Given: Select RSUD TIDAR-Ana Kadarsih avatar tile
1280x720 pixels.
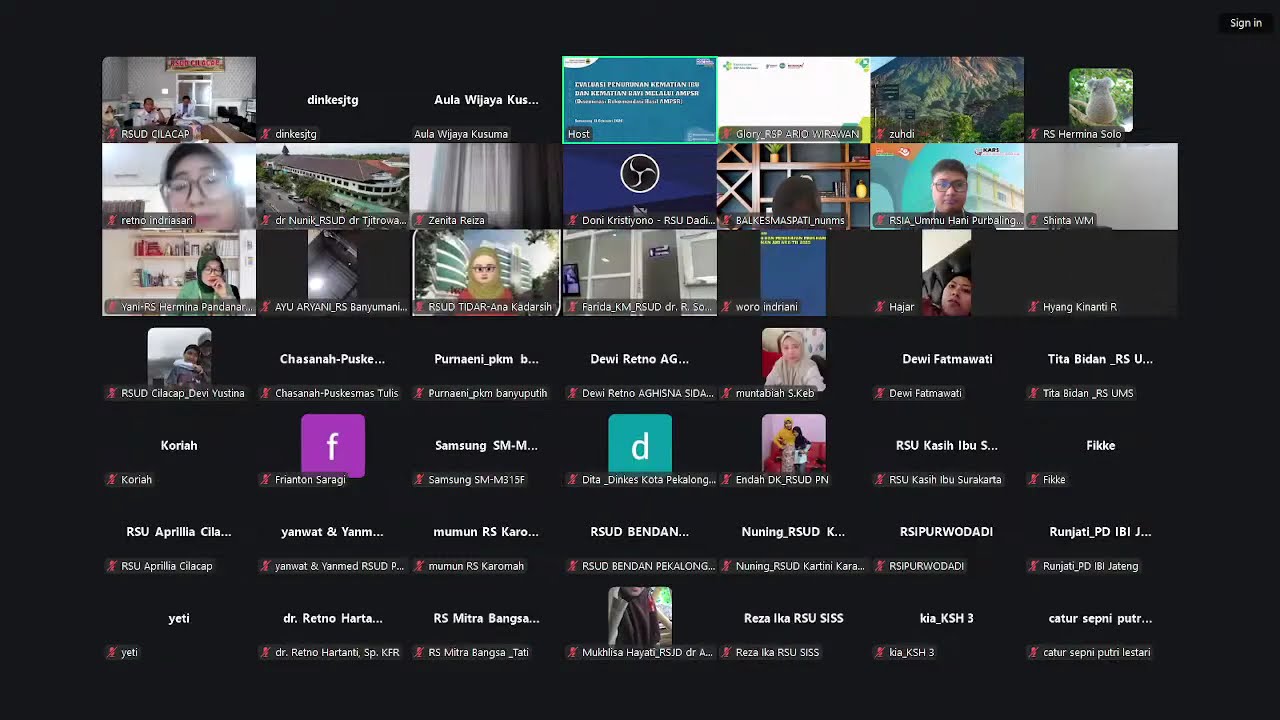Looking at the screenshot, I should pyautogui.click(x=486, y=272).
